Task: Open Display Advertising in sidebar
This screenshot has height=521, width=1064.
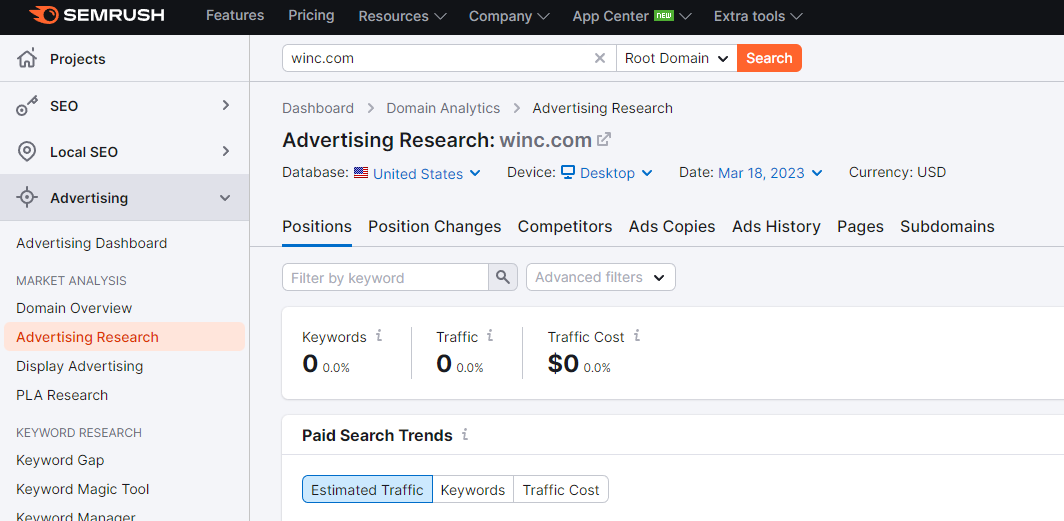Action: click(x=79, y=366)
